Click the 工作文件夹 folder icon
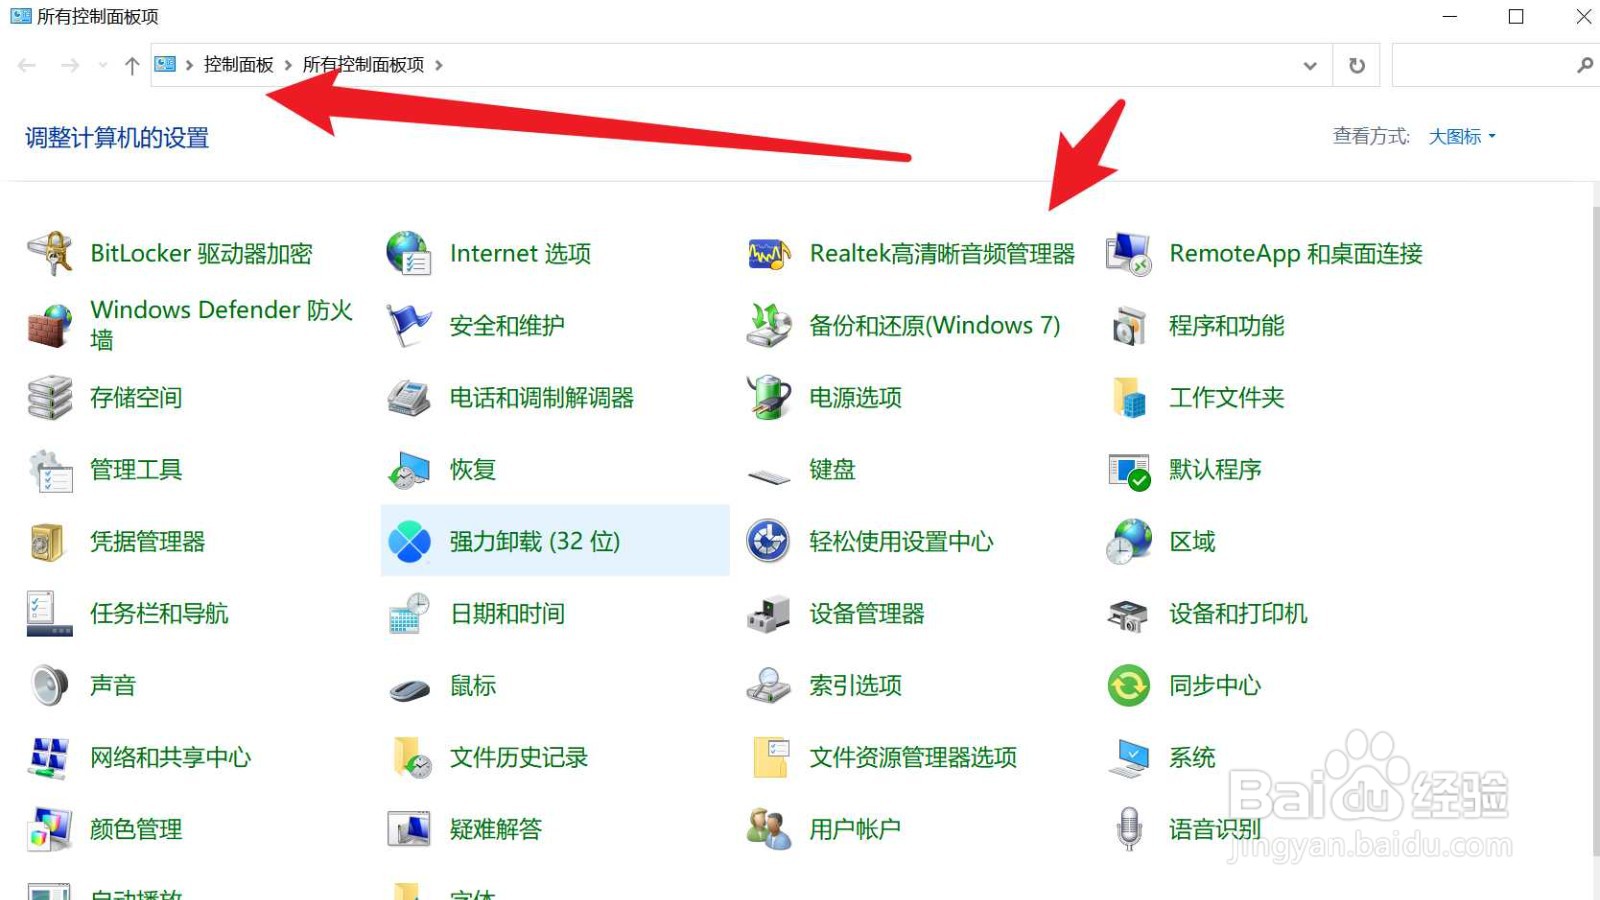 (1129, 397)
